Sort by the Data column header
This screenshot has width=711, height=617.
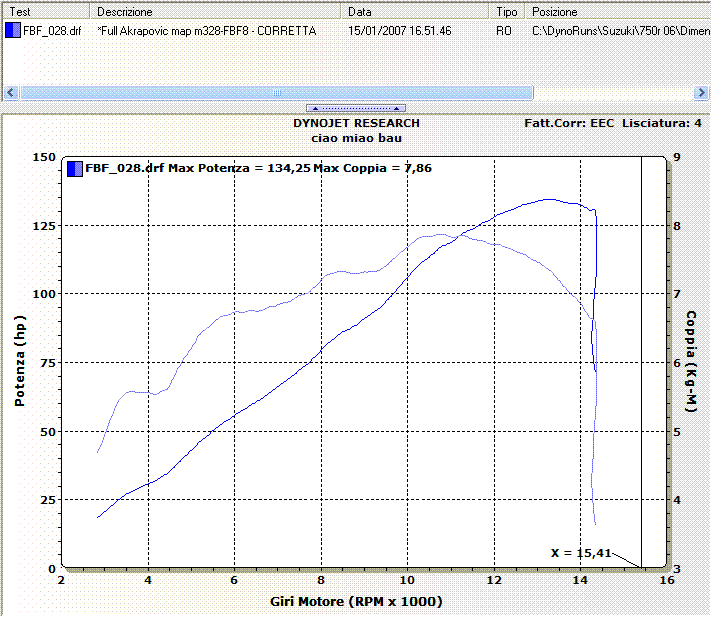418,12
